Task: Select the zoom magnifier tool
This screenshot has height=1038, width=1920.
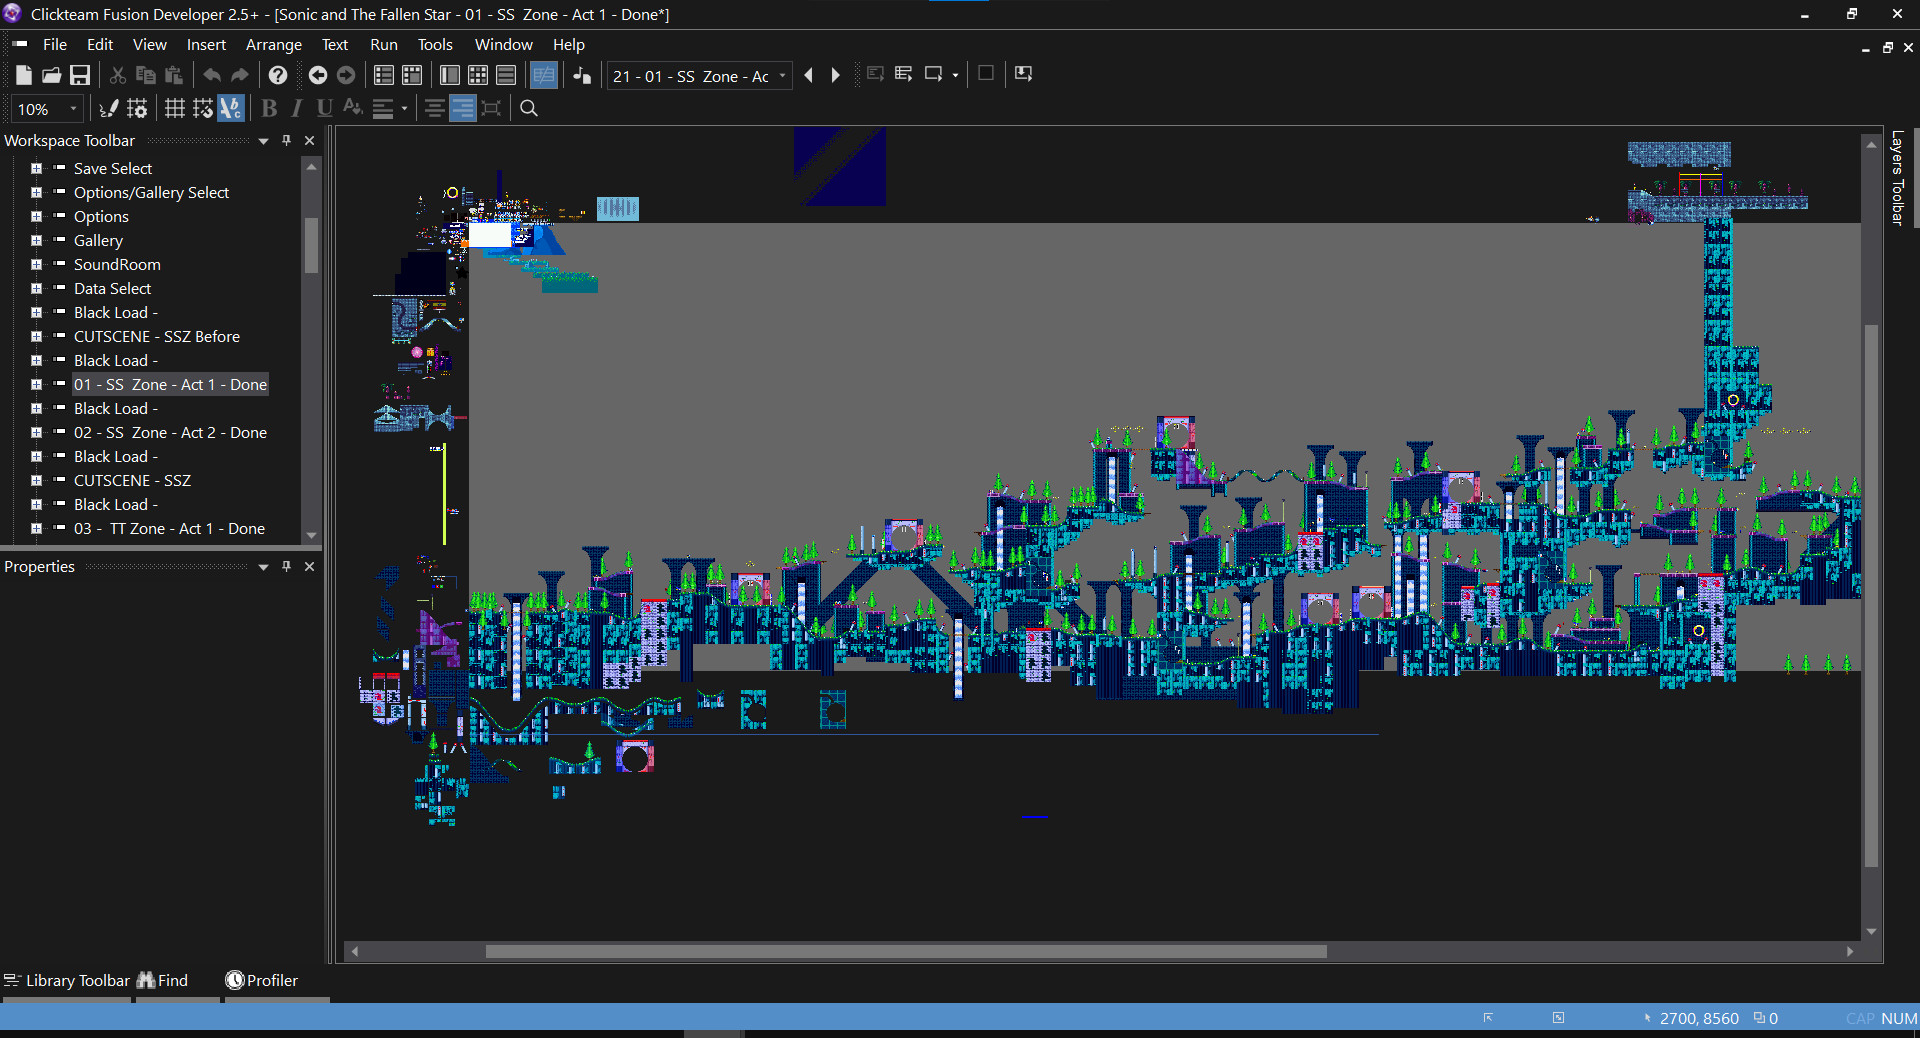Action: point(529,108)
